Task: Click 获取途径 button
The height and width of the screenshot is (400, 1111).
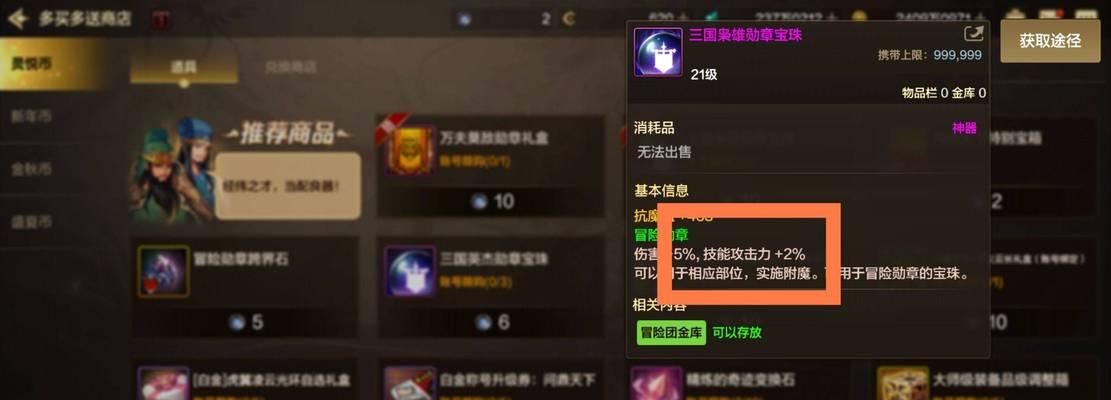Action: tap(1050, 41)
